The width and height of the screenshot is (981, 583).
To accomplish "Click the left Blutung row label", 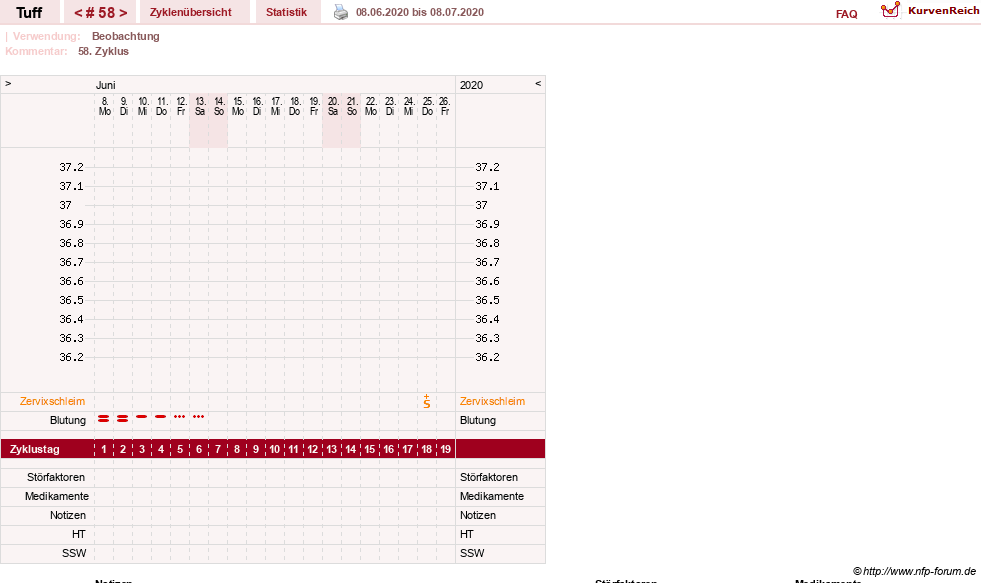I will [x=68, y=420].
